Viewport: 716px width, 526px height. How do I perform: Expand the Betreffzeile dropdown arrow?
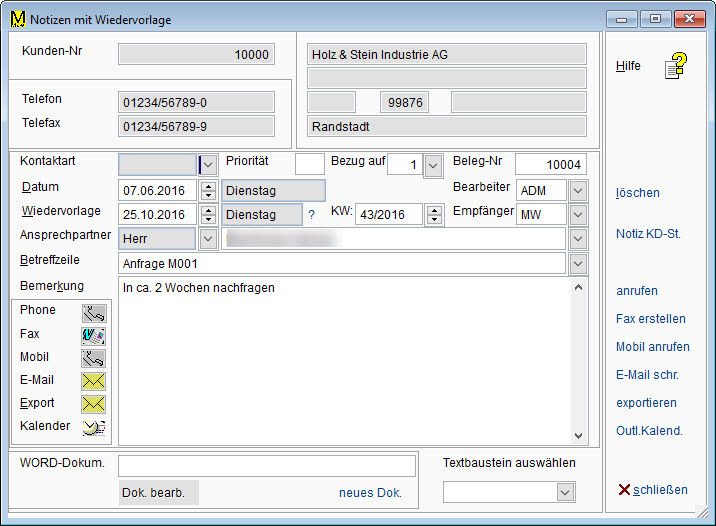[x=578, y=264]
